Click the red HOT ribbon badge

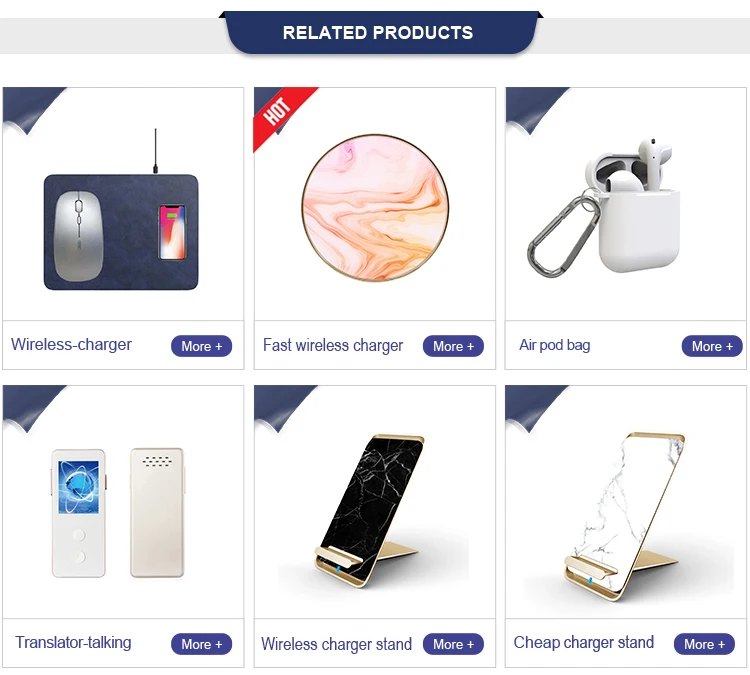click(282, 116)
